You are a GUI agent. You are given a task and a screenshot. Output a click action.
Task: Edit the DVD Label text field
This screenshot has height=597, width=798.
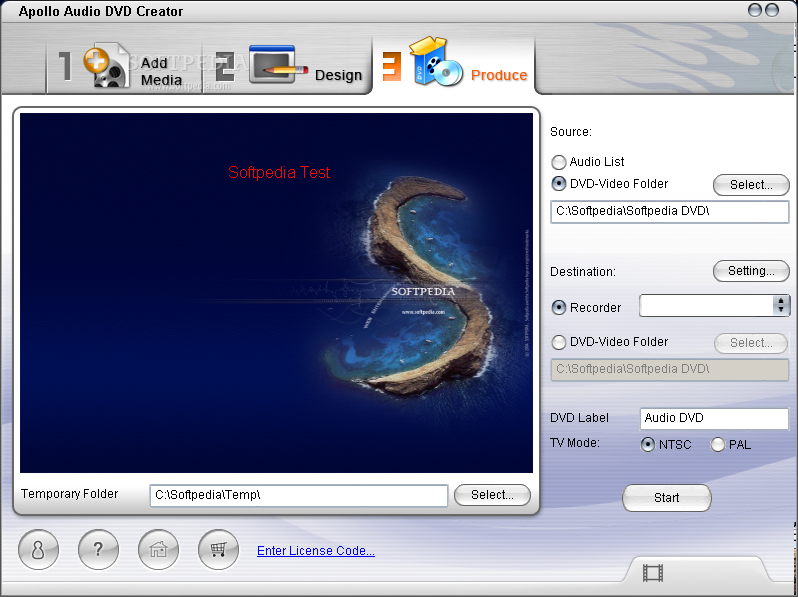(714, 418)
